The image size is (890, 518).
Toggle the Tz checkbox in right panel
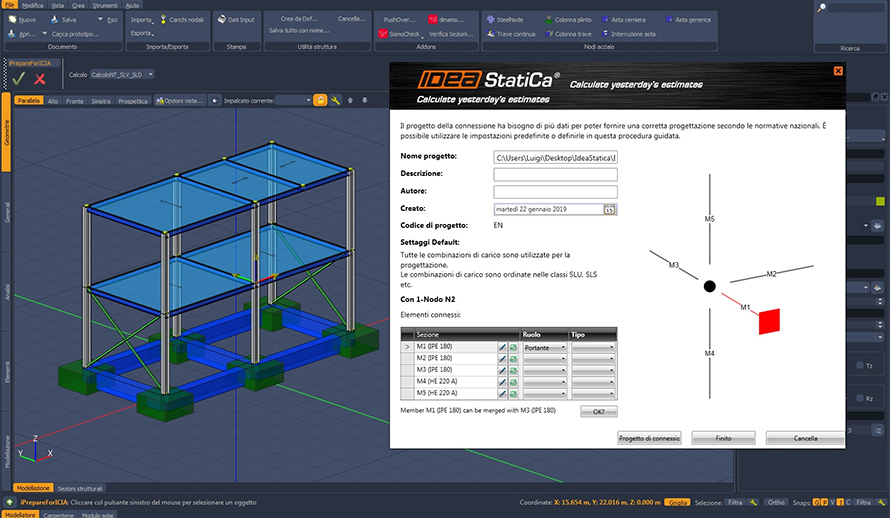[x=860, y=365]
